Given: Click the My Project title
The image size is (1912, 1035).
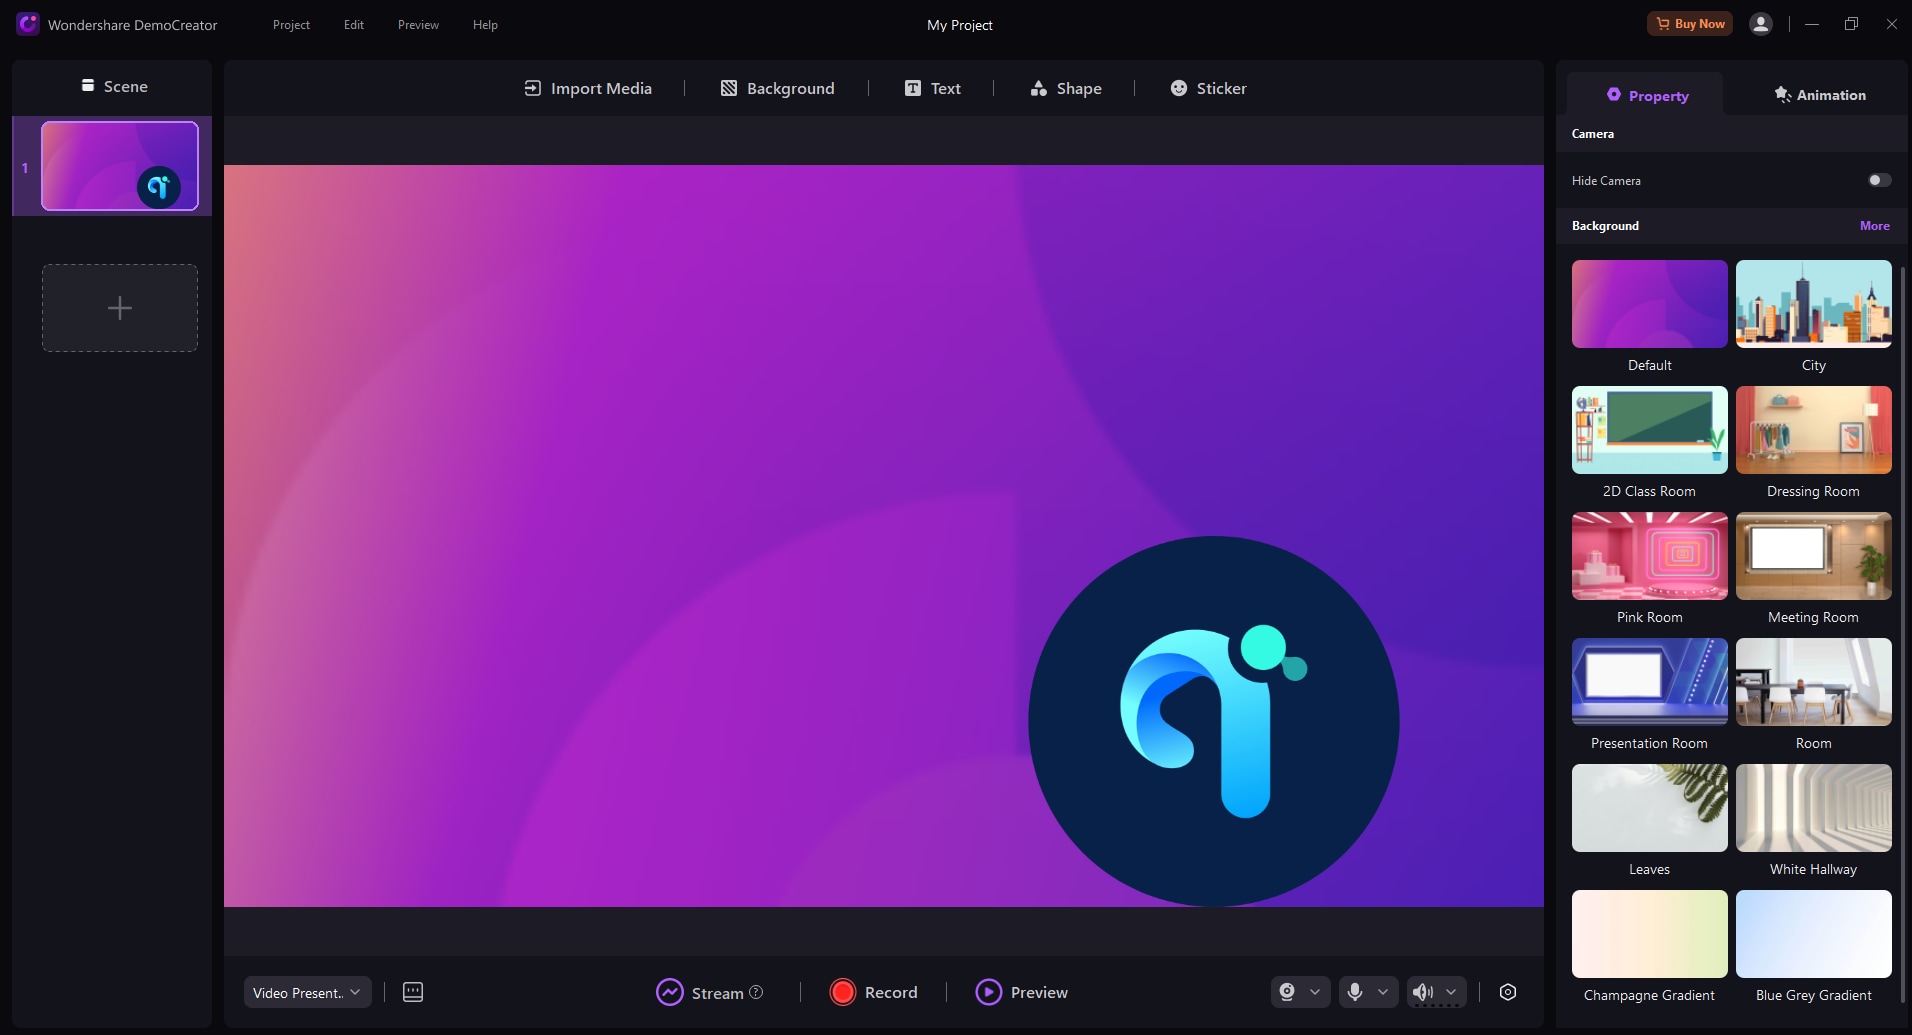Looking at the screenshot, I should point(960,25).
